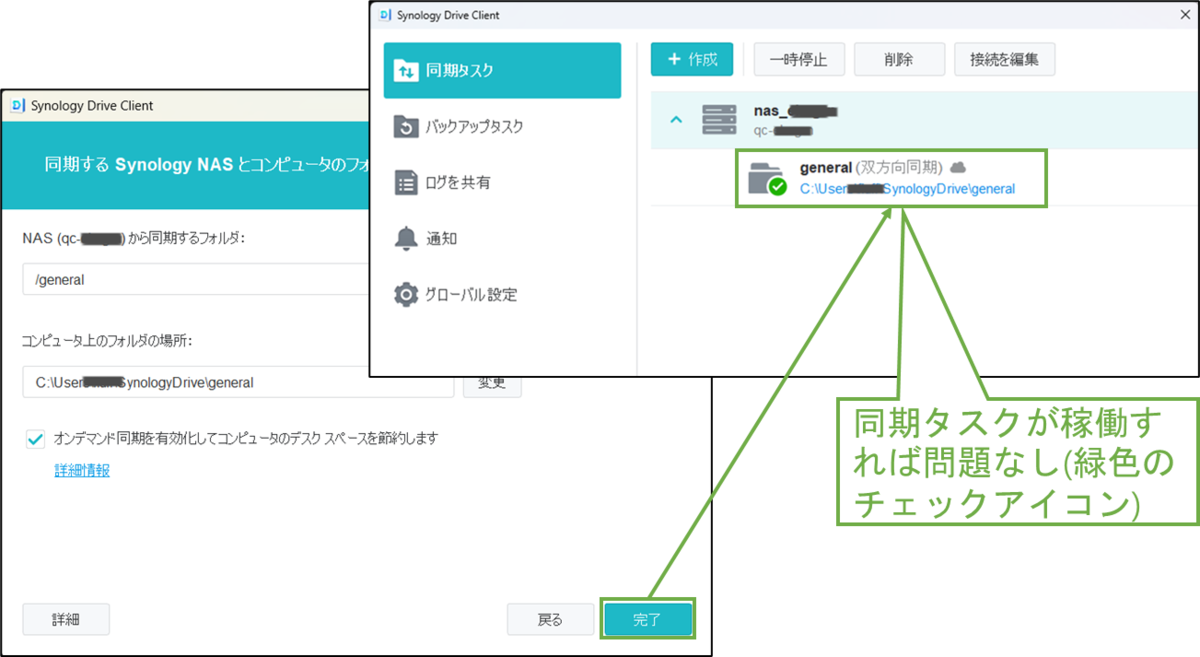Screen dimensions: 1200x657
Task: Click the notification bell icon
Action: [x=406, y=239]
